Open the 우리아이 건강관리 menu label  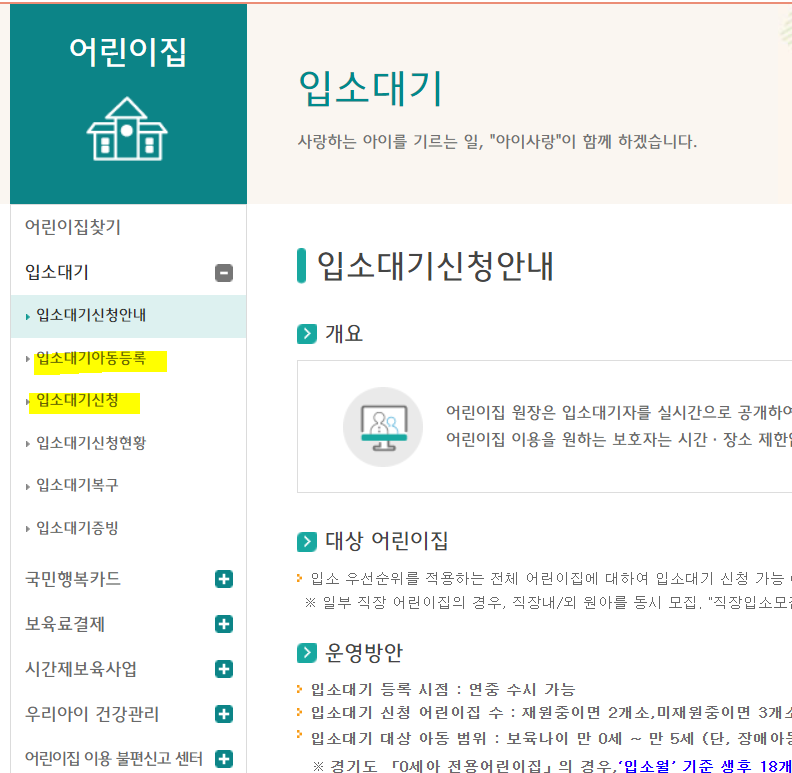92,714
